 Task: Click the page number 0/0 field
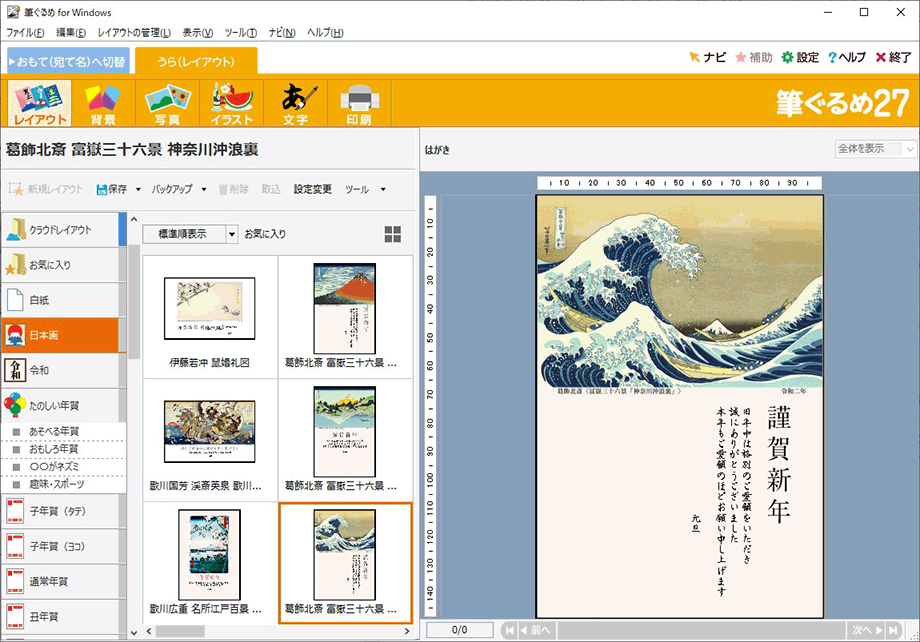[459, 630]
